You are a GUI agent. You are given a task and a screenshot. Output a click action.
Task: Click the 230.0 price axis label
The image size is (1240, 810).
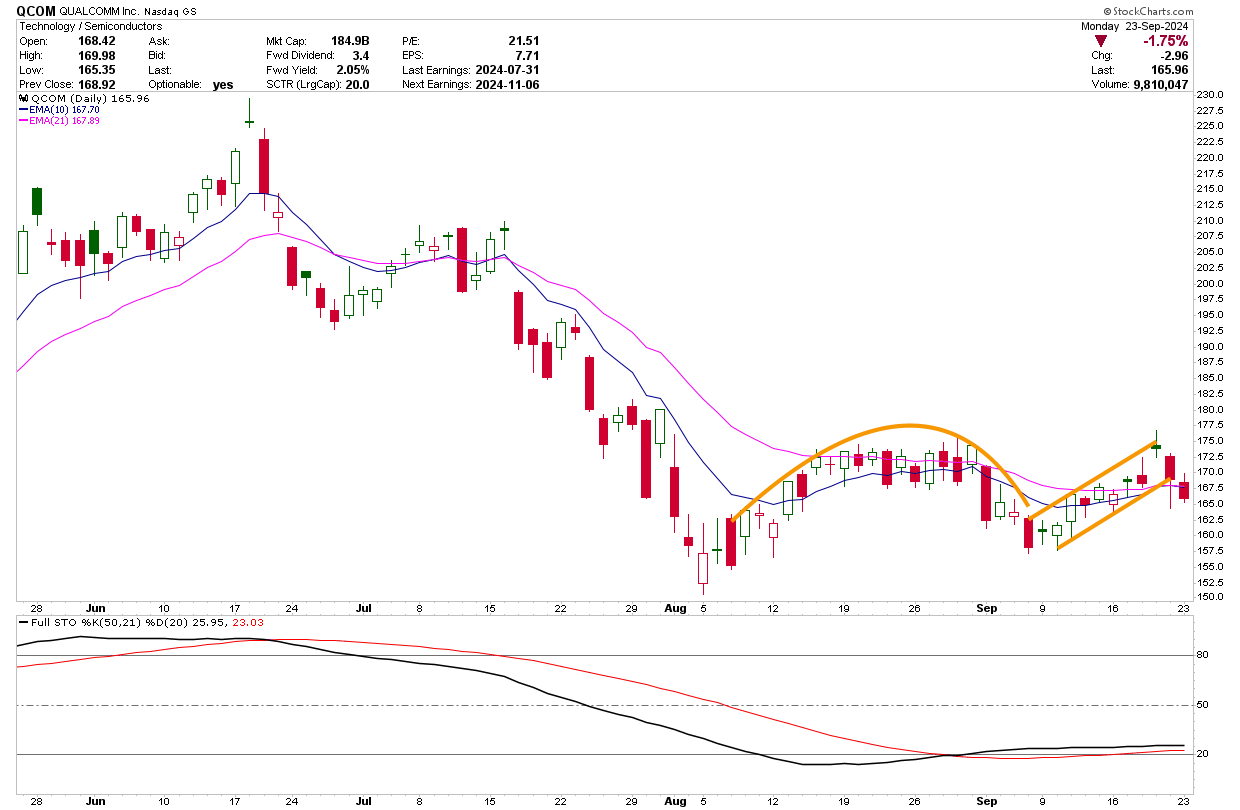1212,94
